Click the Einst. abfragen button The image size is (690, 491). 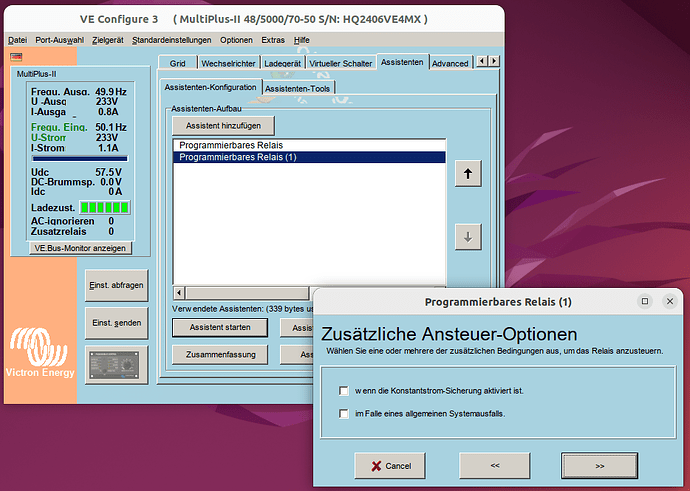coord(116,285)
